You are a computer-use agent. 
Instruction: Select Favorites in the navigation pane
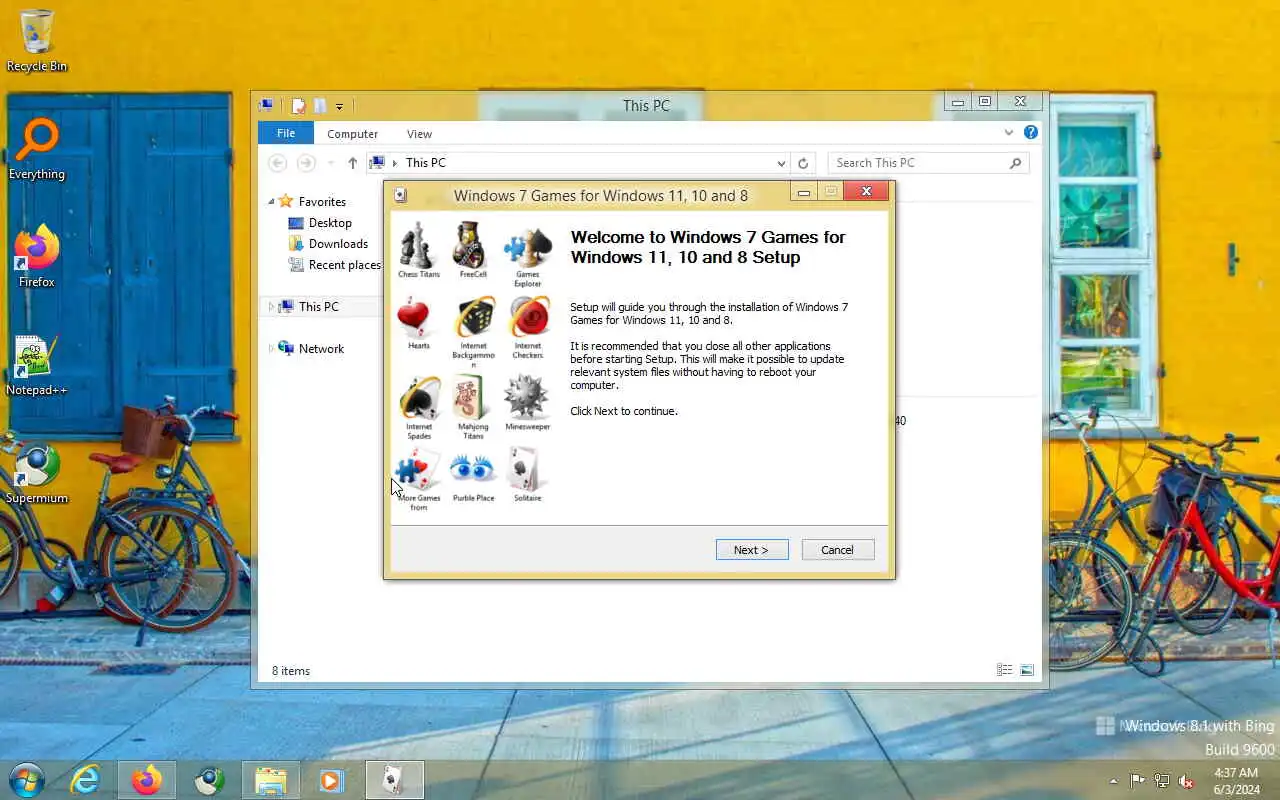point(322,202)
